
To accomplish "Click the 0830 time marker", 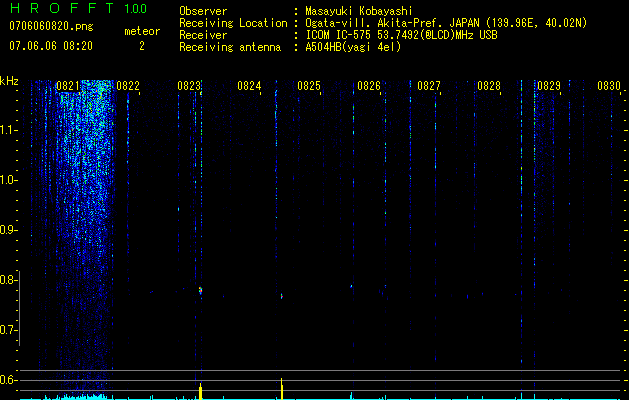I will 609,86.
